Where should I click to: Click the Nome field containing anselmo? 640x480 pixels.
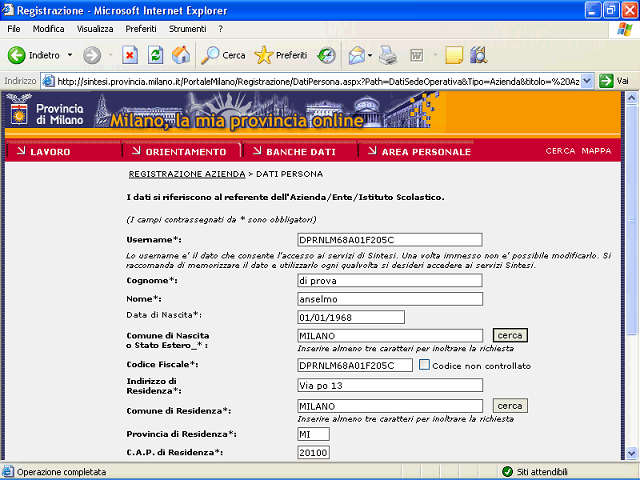(x=390, y=299)
